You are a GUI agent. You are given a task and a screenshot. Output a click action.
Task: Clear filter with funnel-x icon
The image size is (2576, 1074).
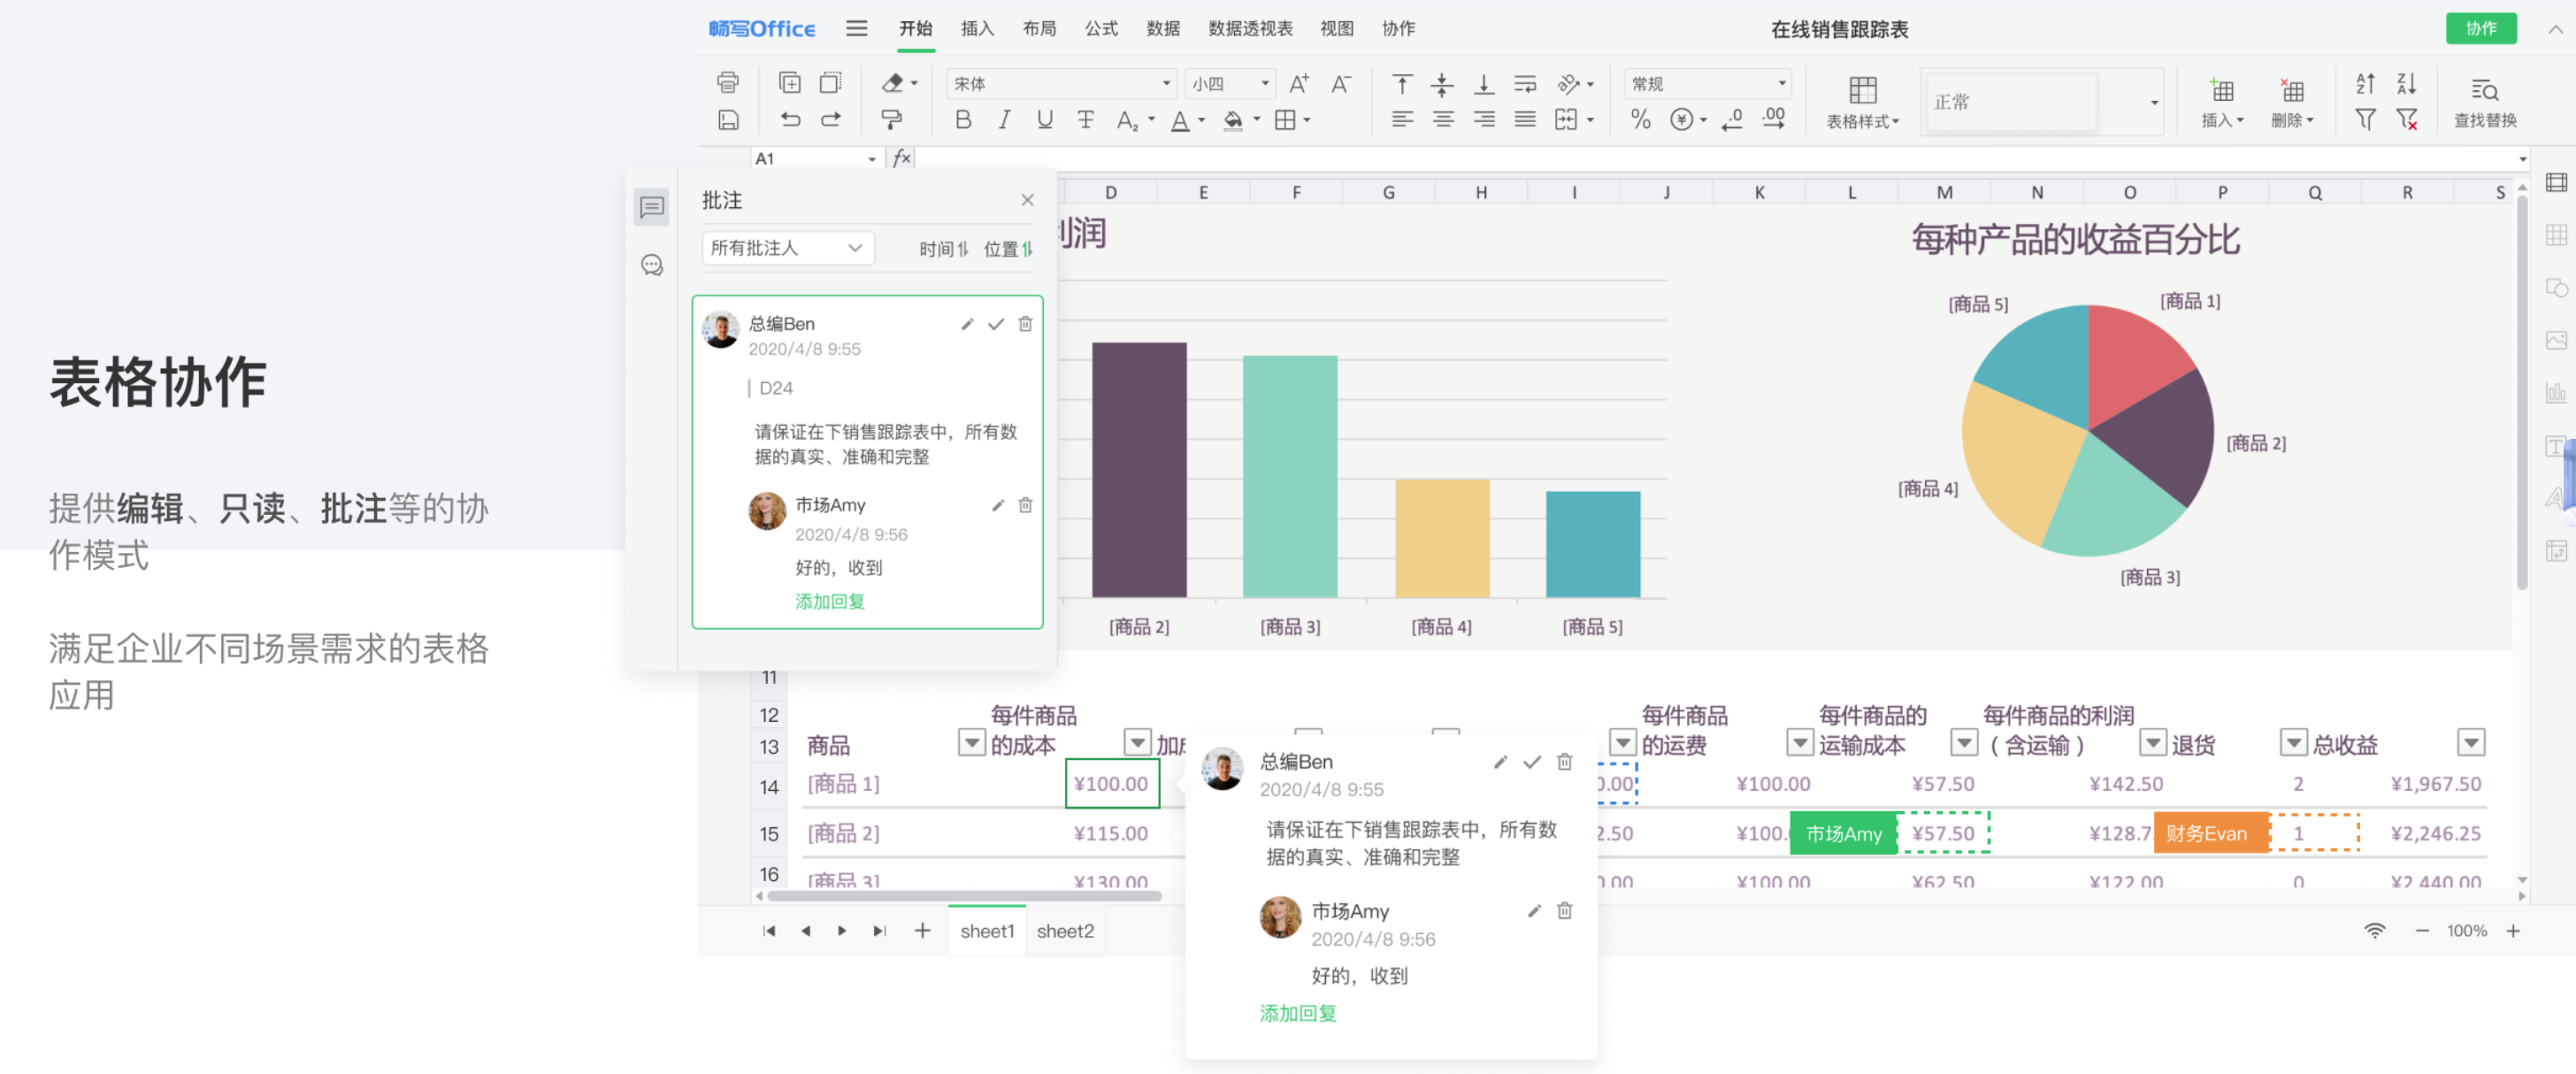coord(2407,120)
